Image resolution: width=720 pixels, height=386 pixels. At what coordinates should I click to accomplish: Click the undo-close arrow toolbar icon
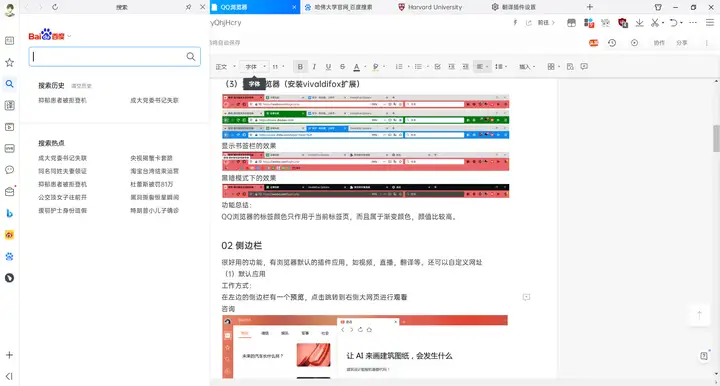(673, 22)
